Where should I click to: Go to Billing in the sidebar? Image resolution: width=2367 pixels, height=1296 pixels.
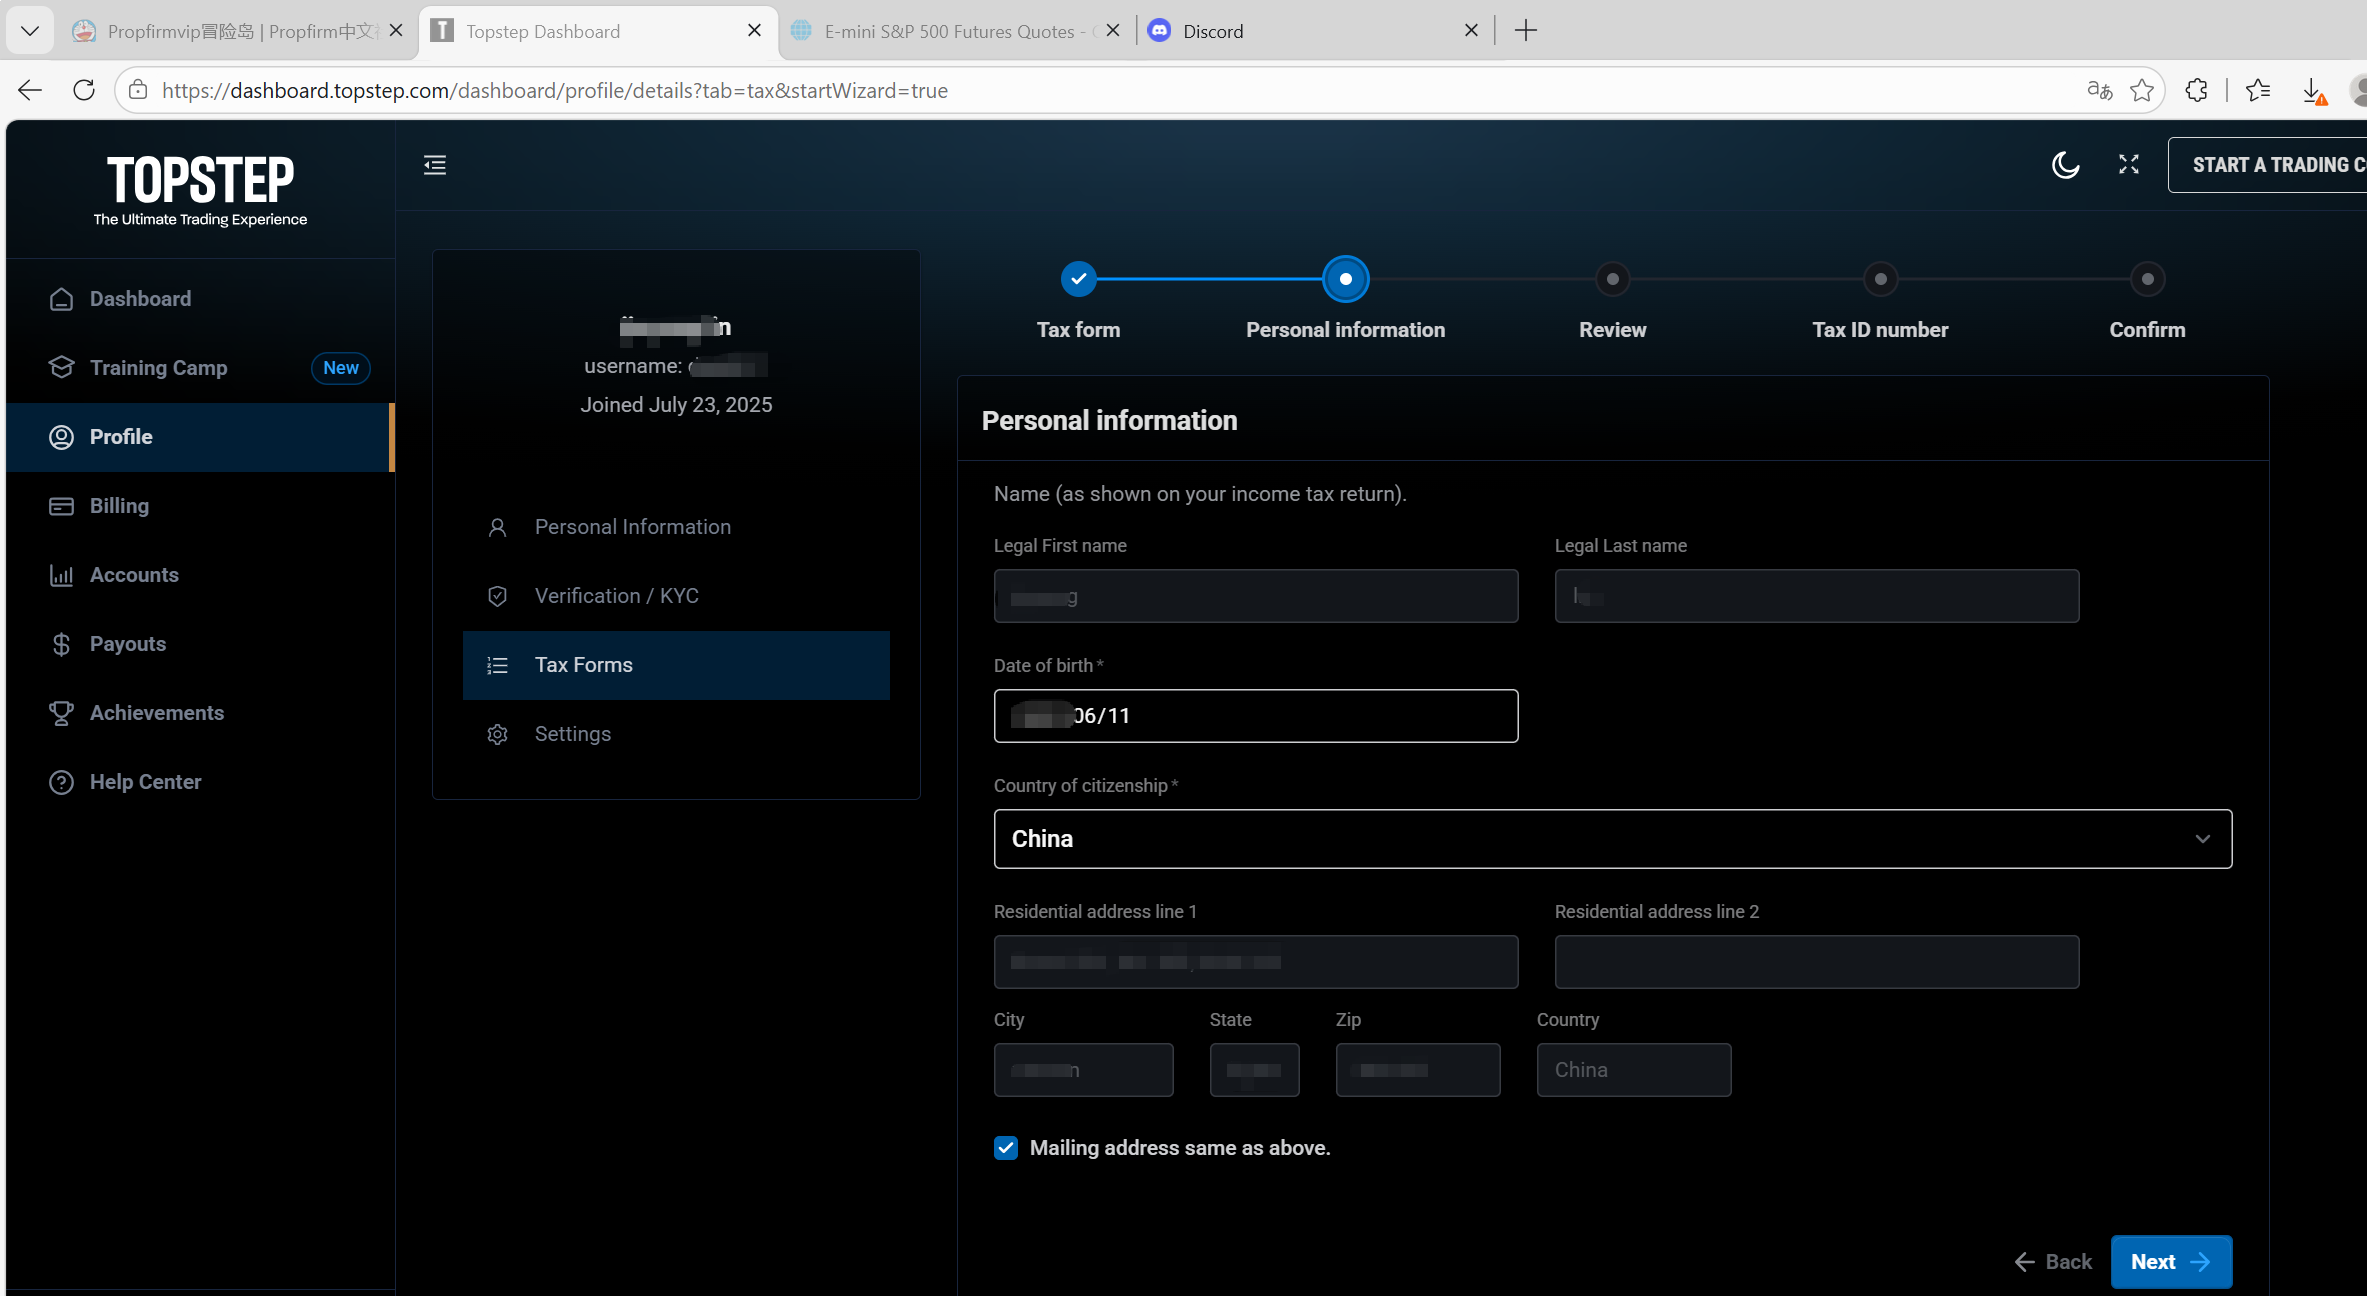200,506
